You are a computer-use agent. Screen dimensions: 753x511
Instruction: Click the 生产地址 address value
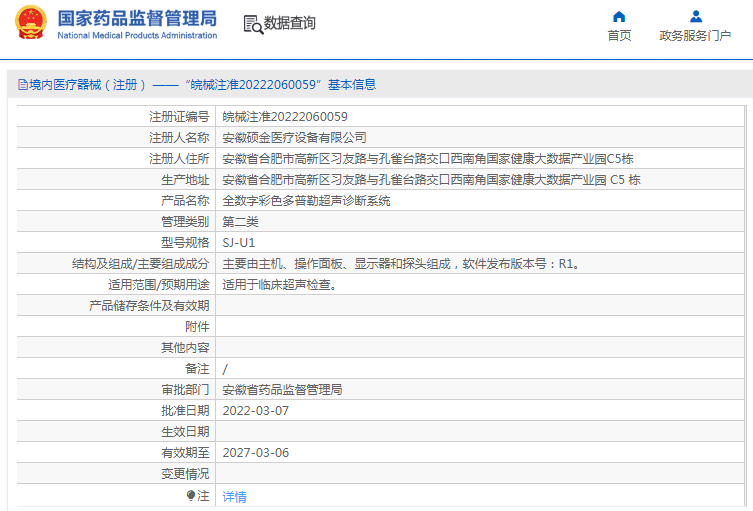coord(431,180)
